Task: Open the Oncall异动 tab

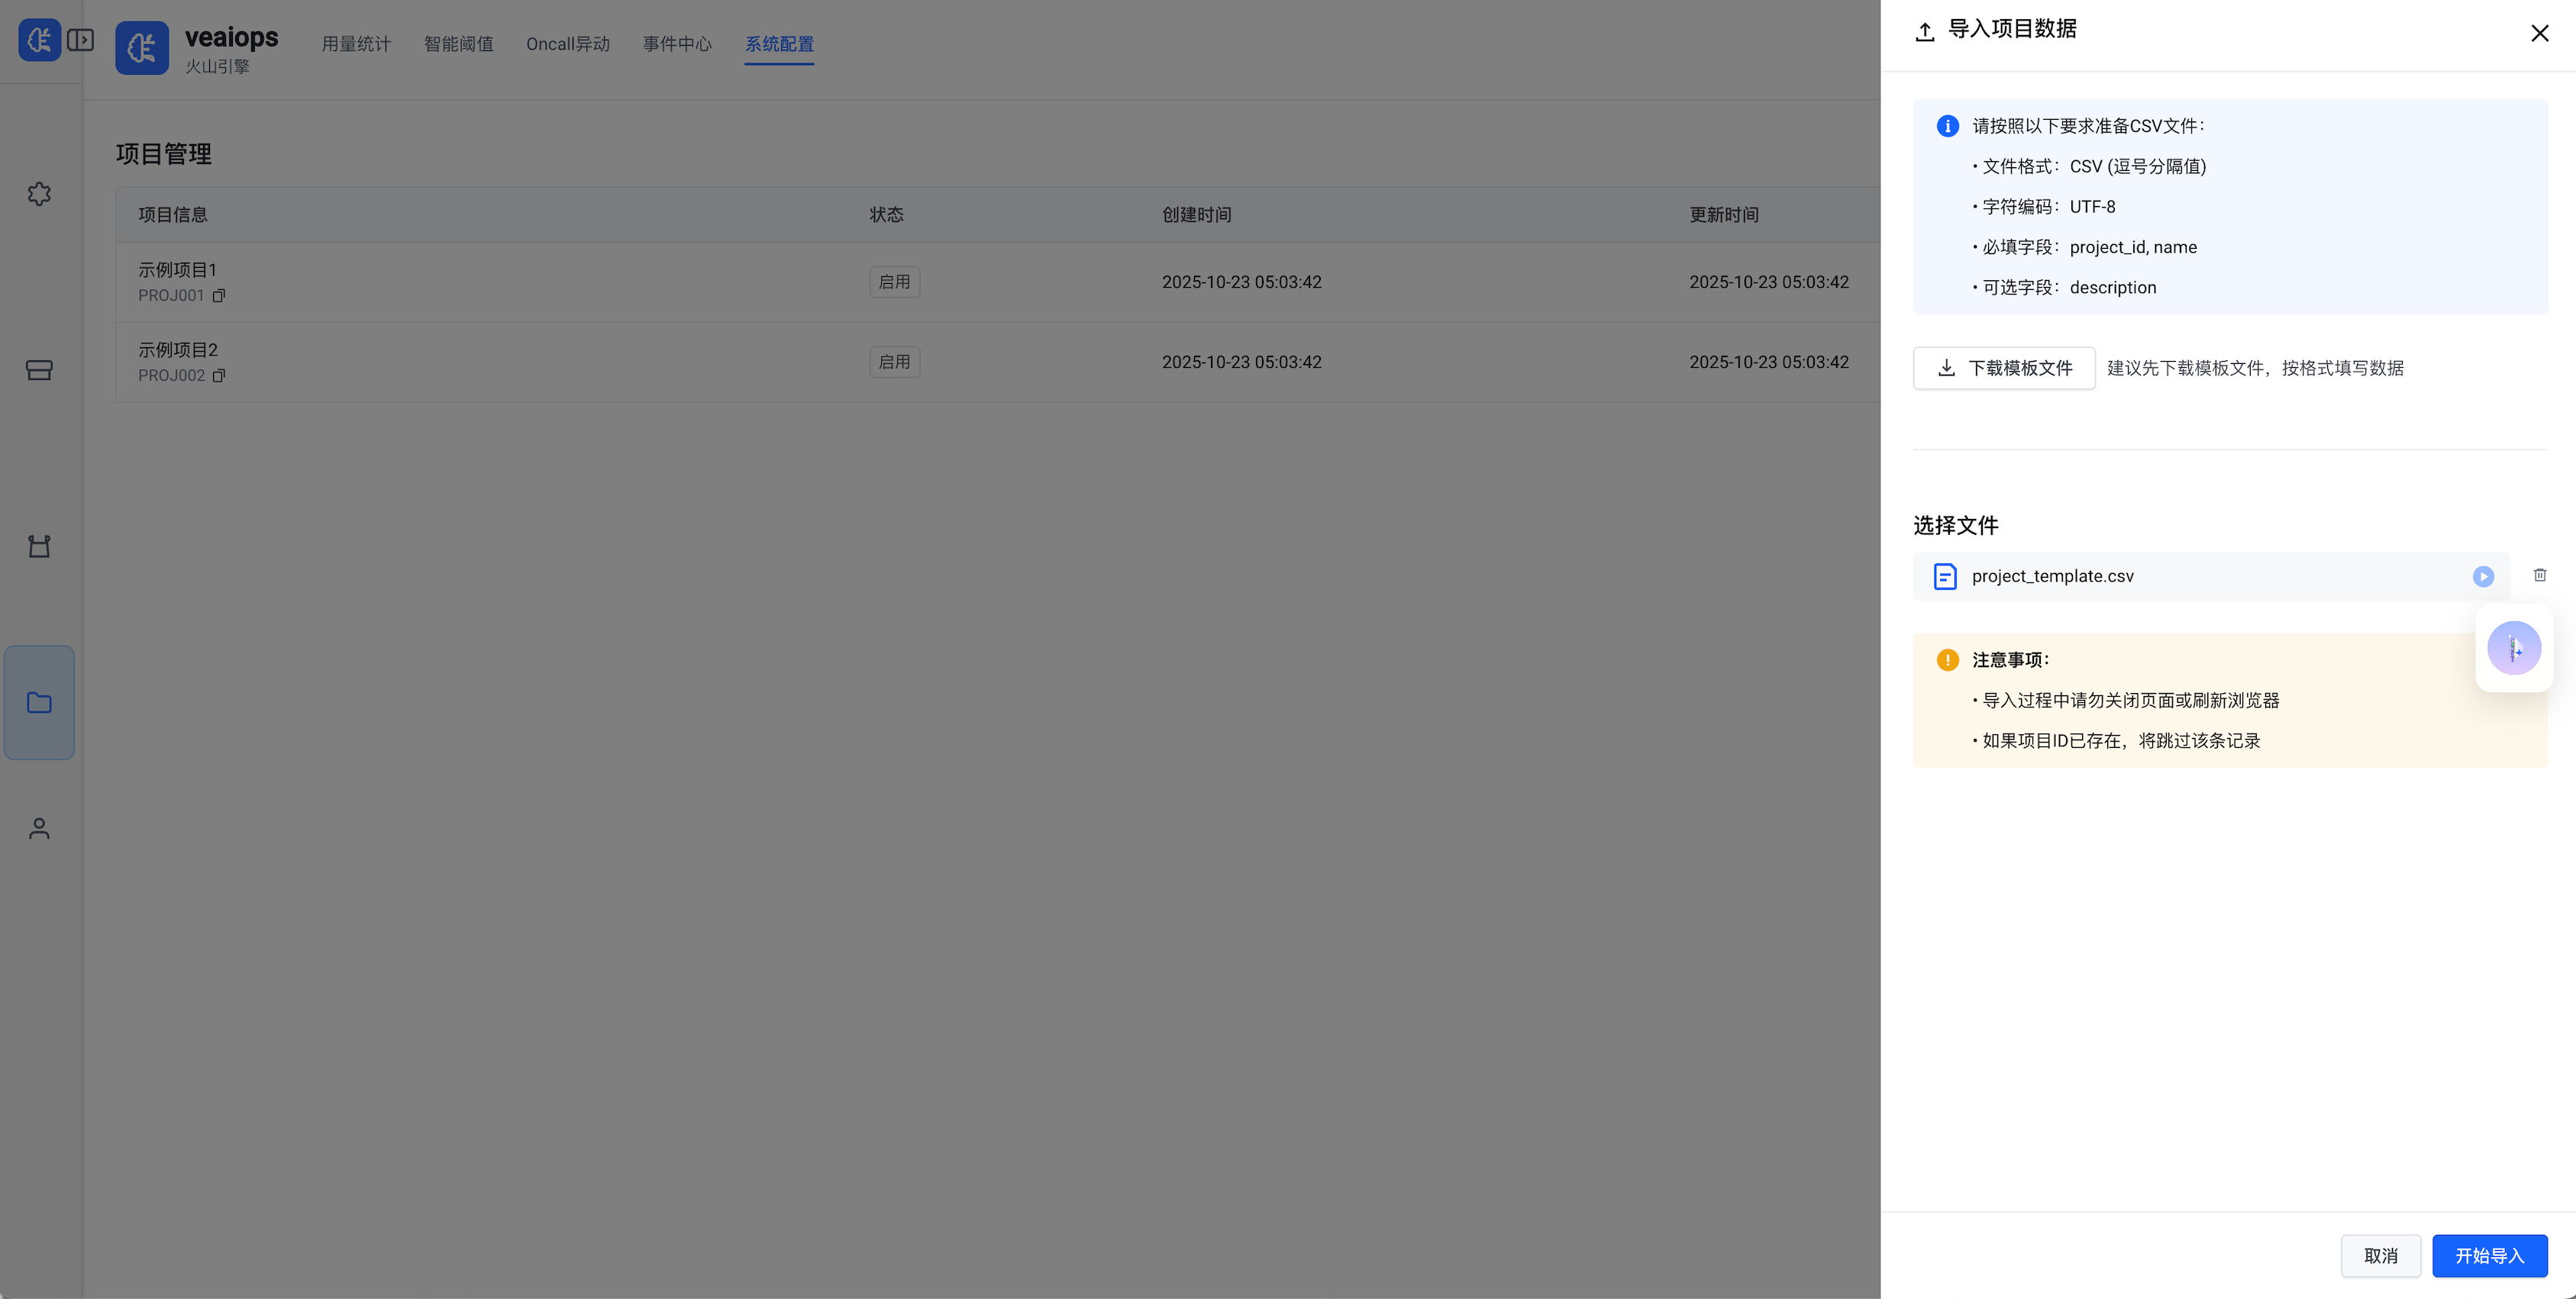Action: (567, 44)
